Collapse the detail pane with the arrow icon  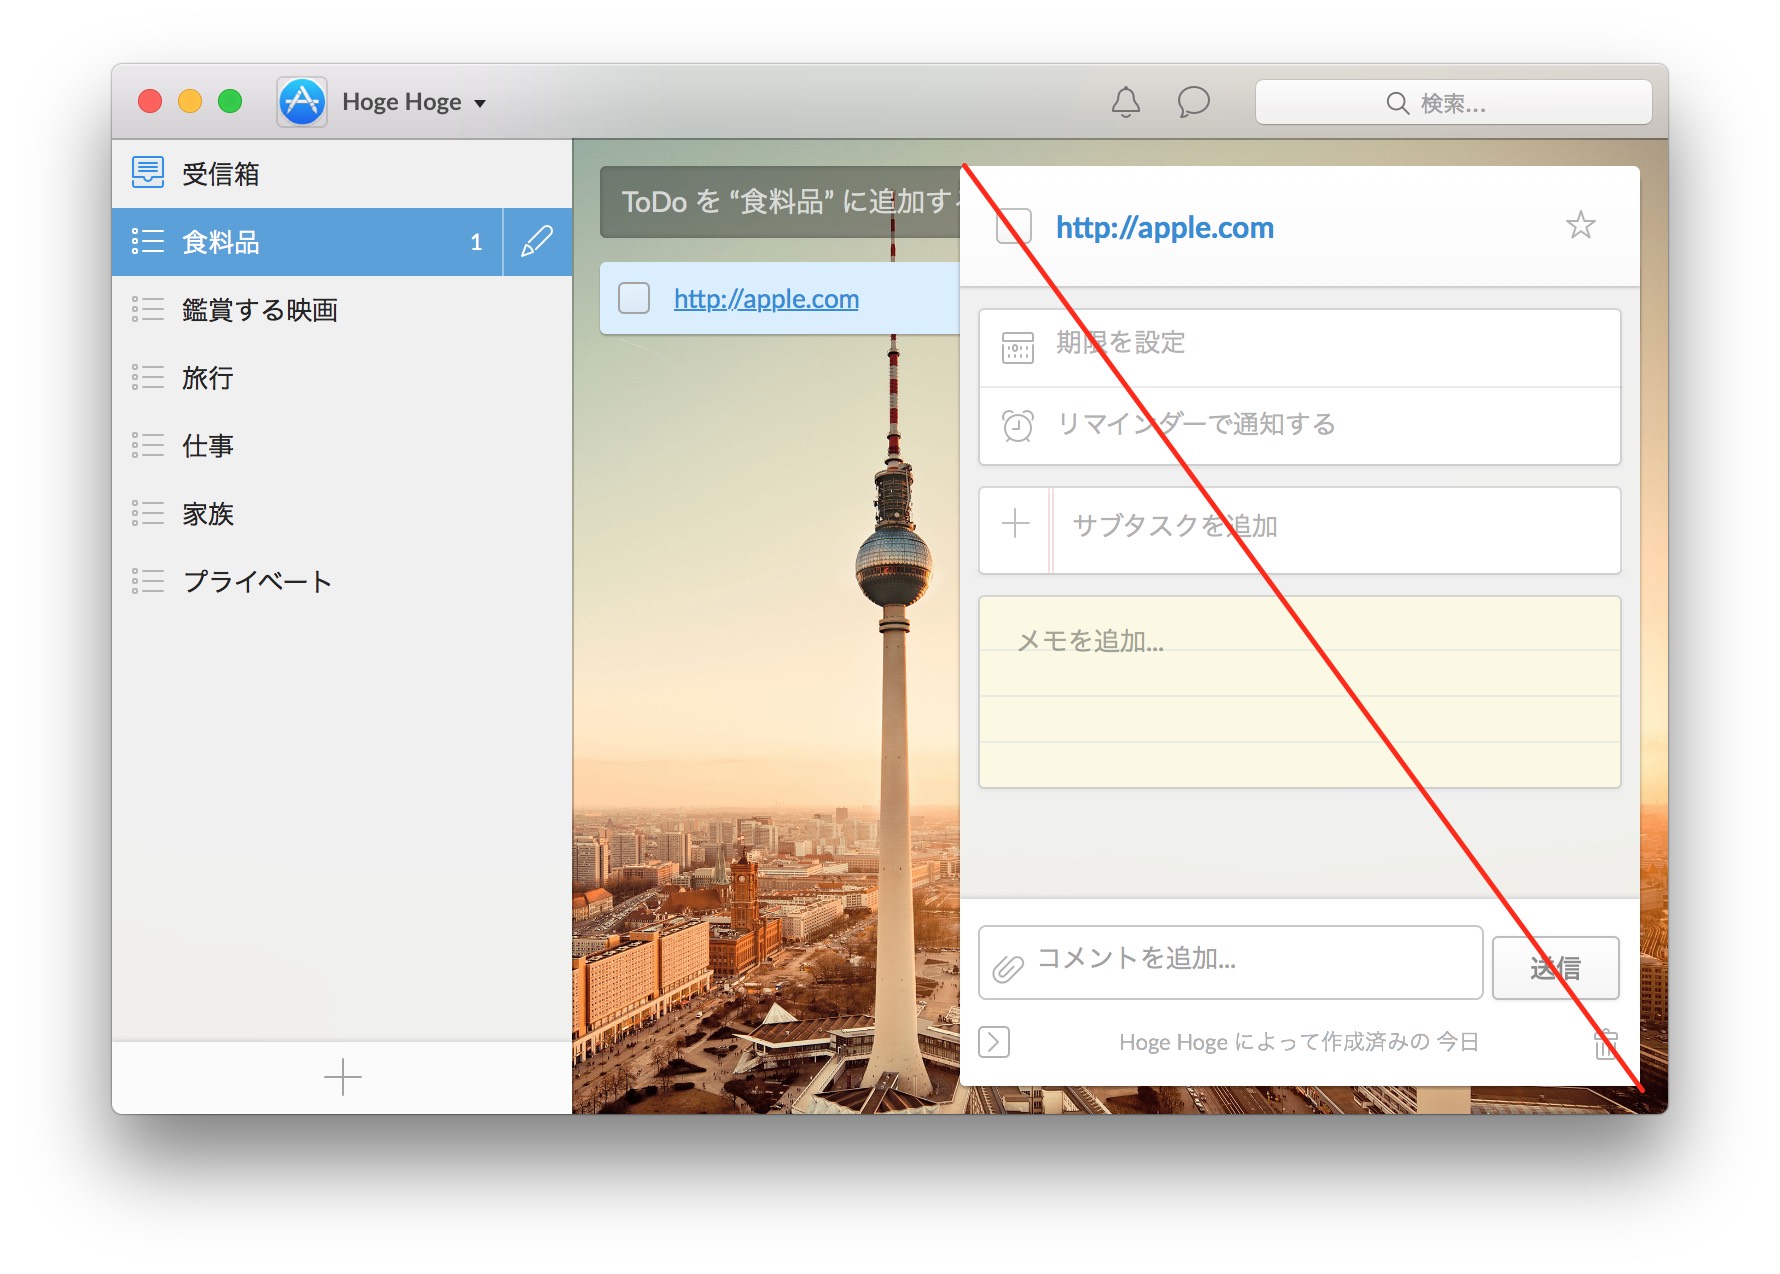click(994, 1042)
